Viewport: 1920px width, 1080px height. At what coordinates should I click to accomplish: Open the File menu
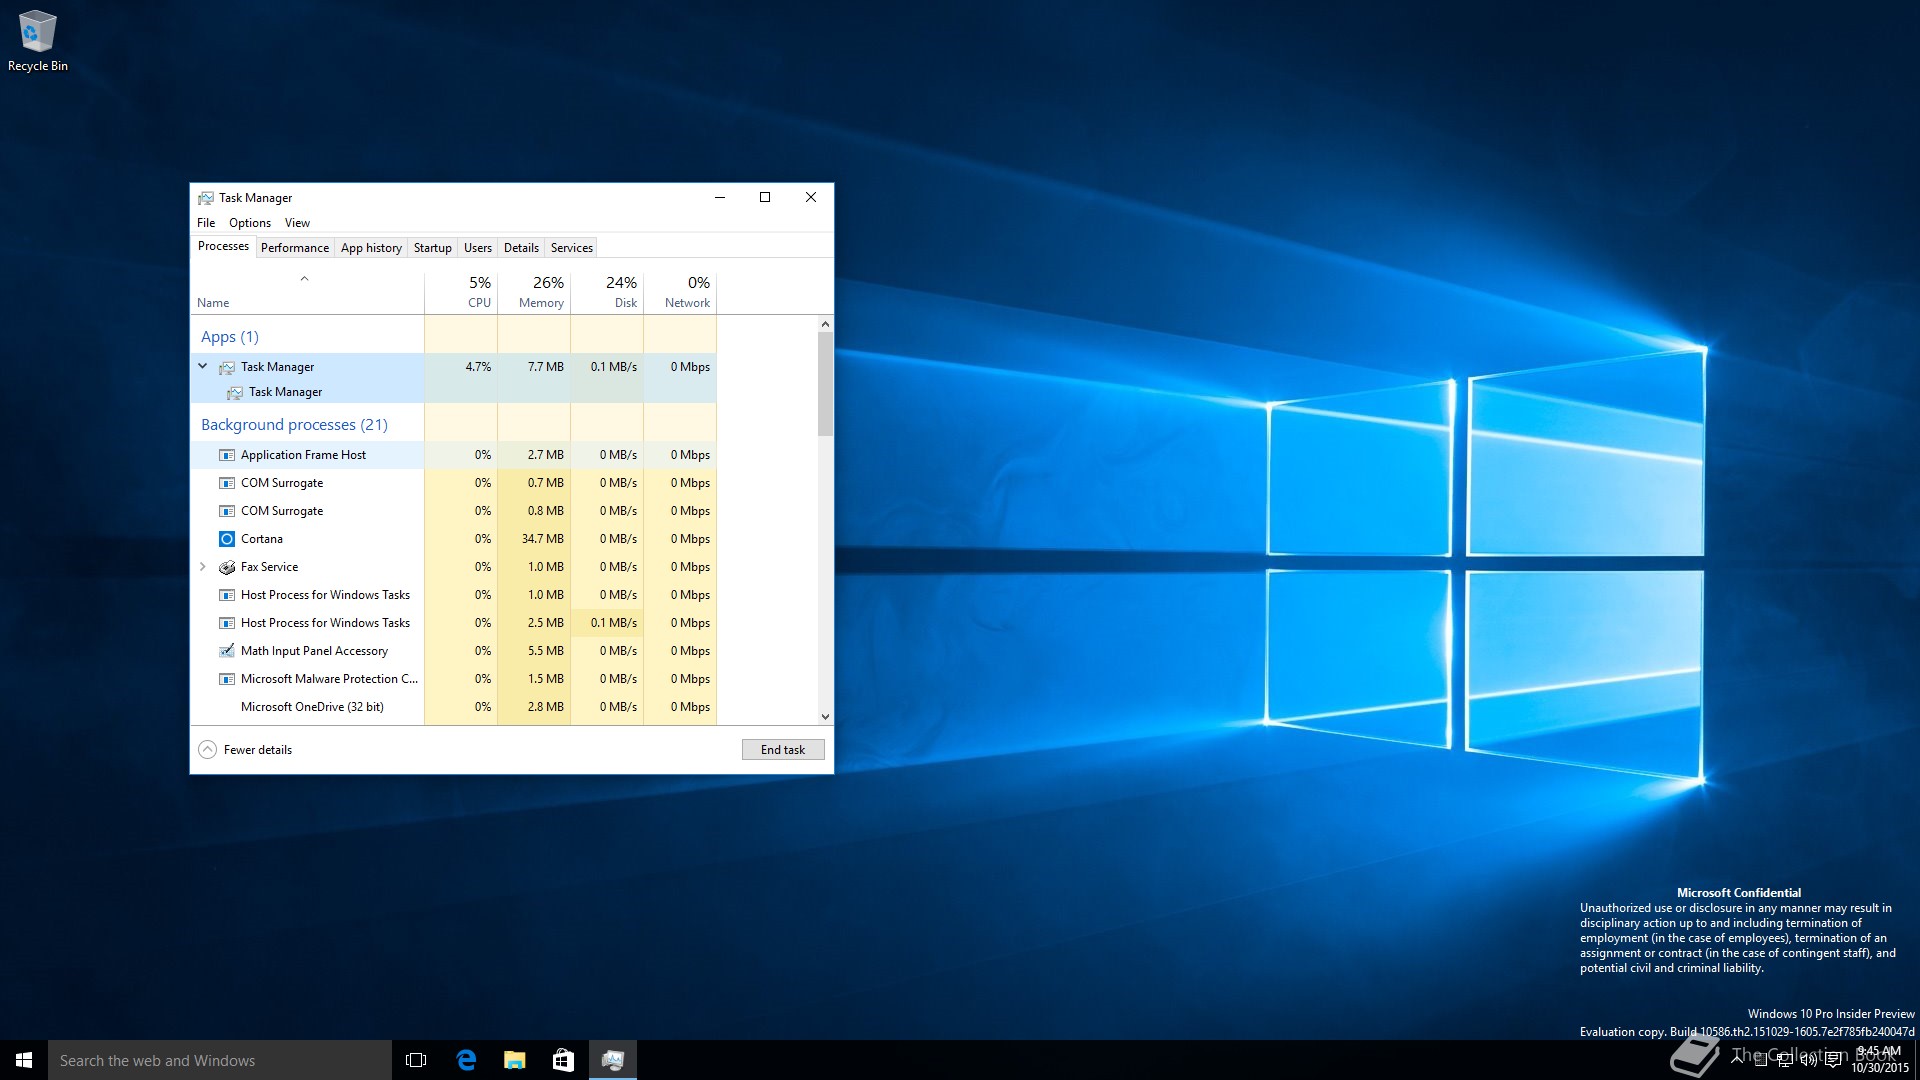click(206, 223)
